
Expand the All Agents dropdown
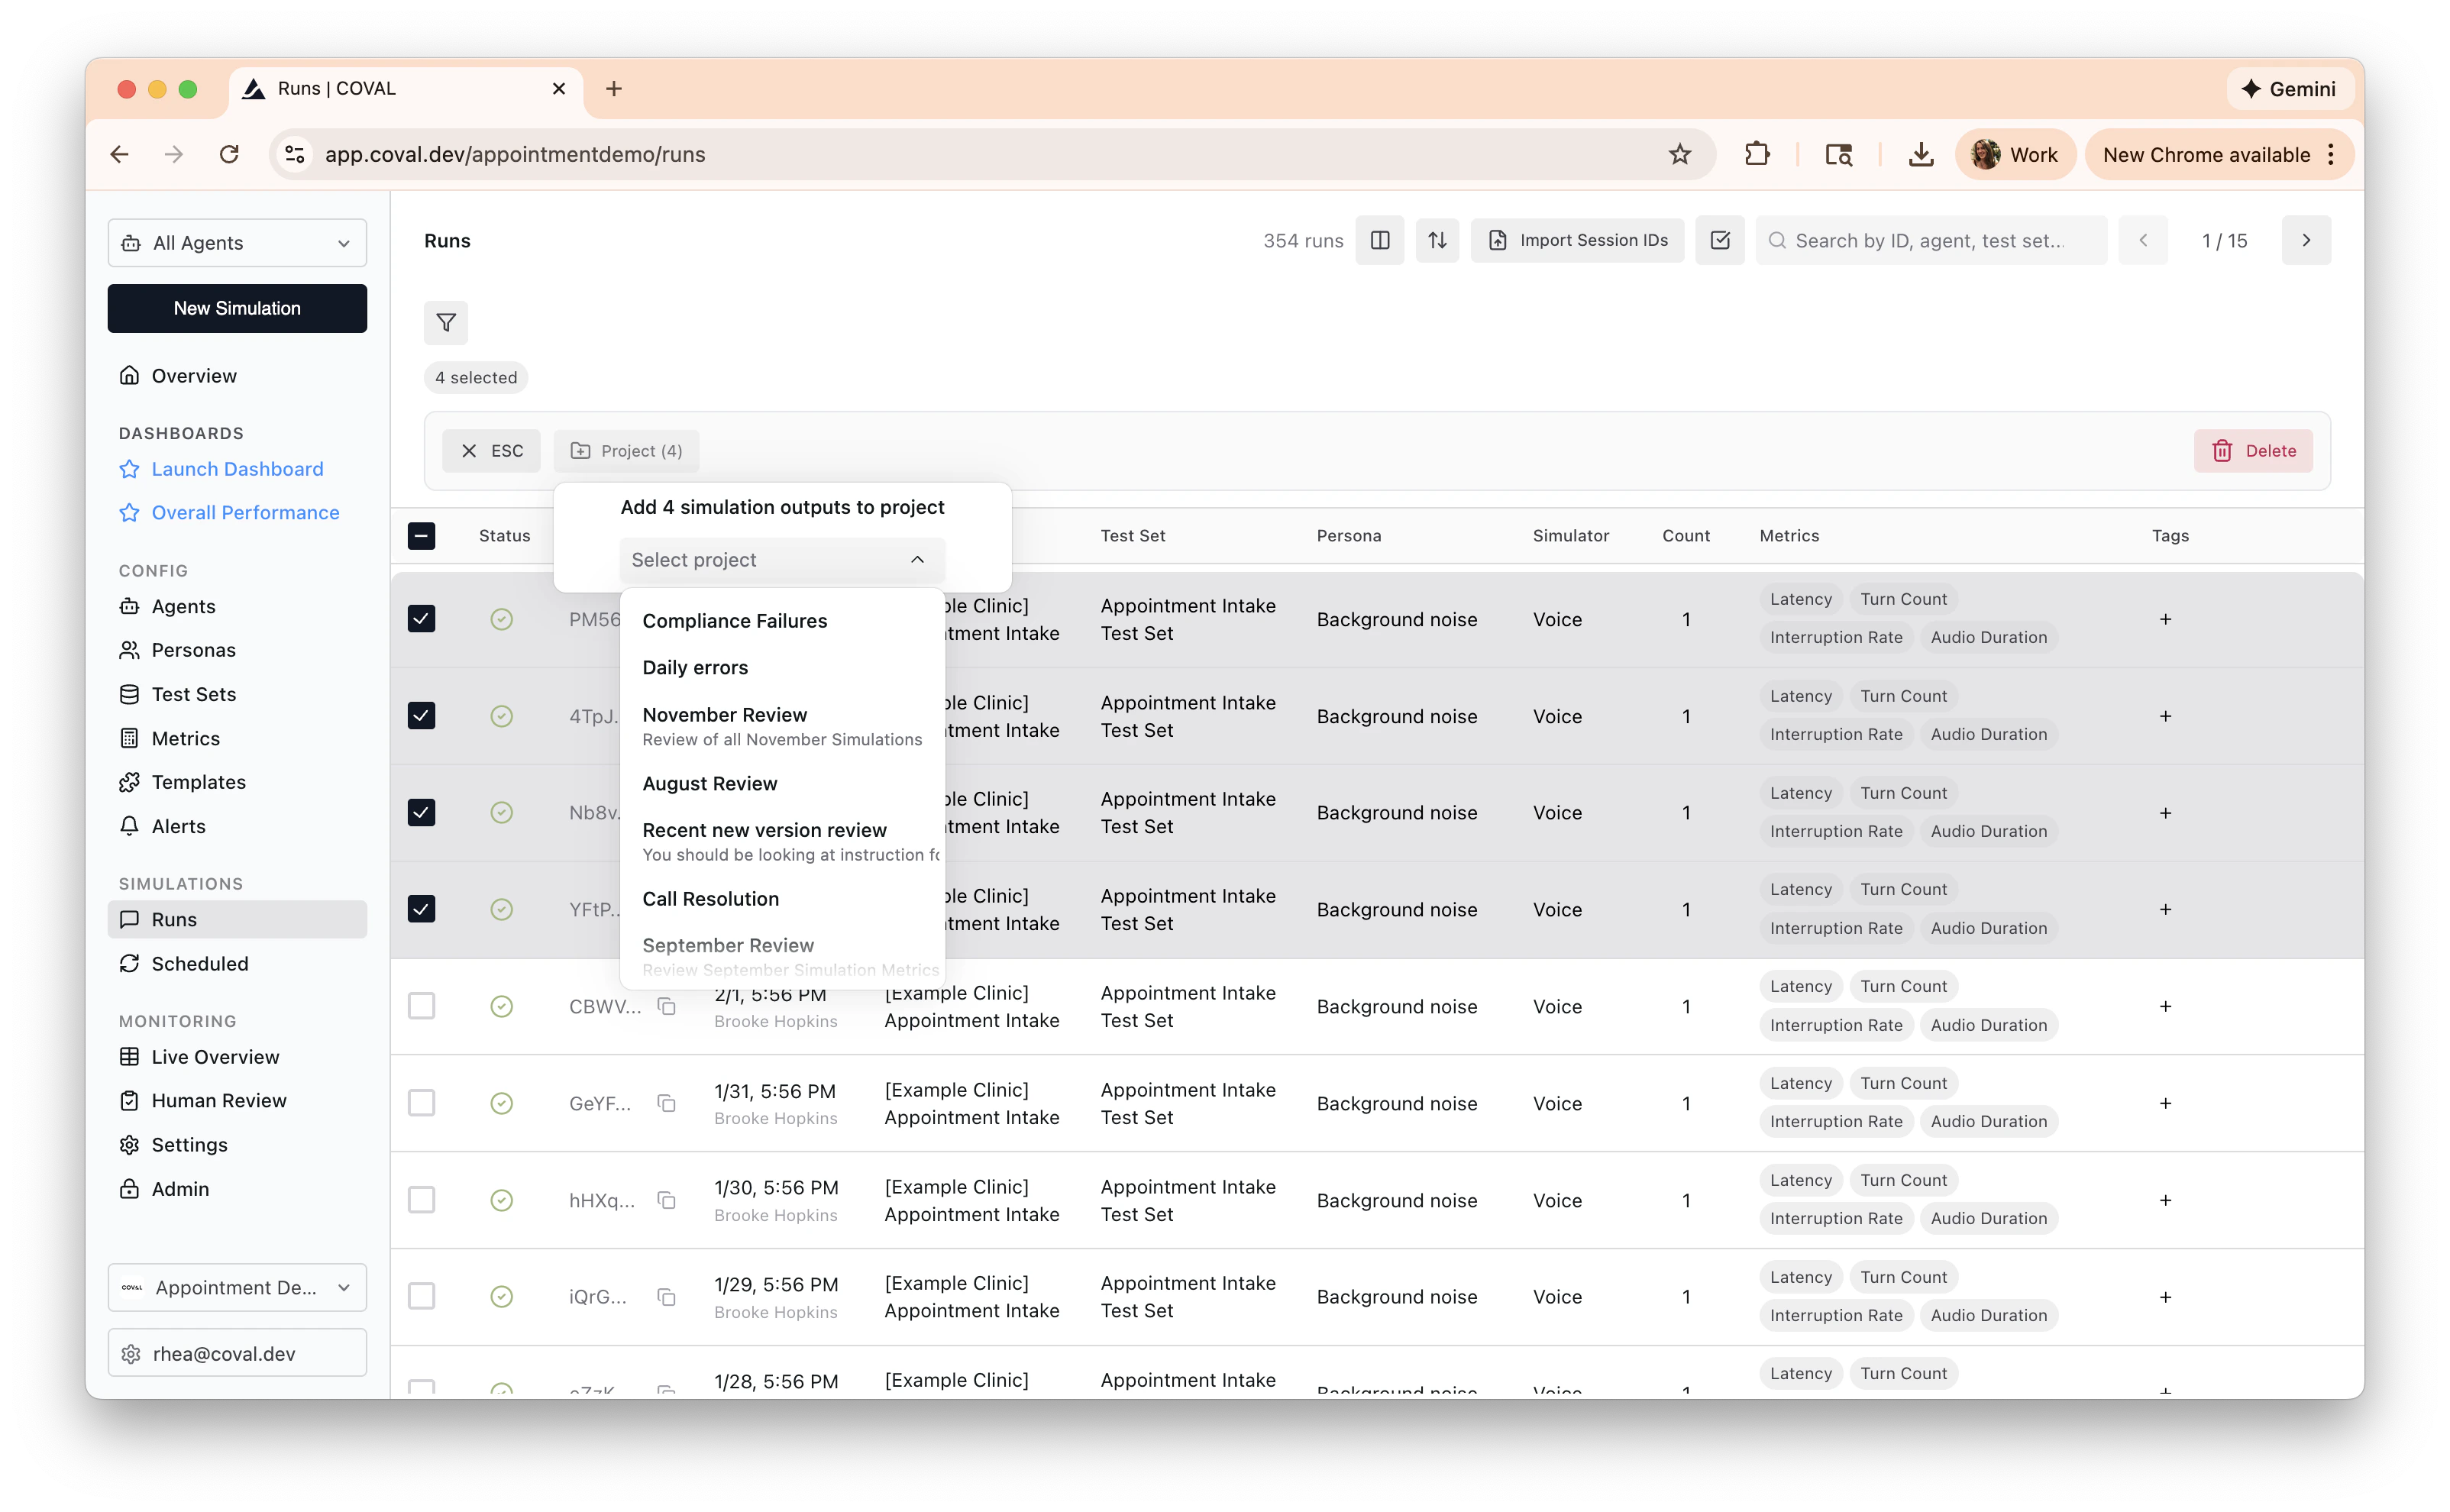[236, 242]
